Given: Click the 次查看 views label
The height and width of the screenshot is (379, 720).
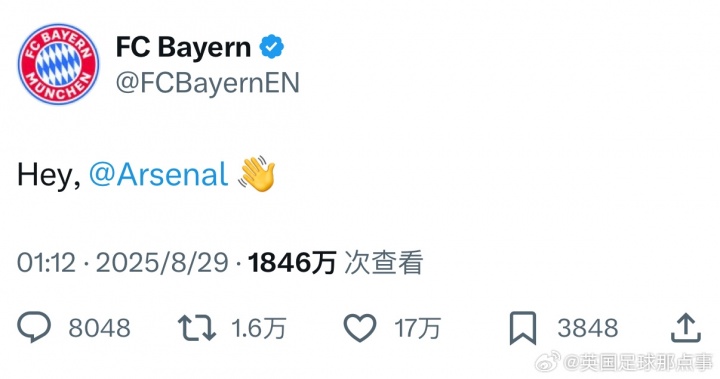Looking at the screenshot, I should [x=383, y=263].
